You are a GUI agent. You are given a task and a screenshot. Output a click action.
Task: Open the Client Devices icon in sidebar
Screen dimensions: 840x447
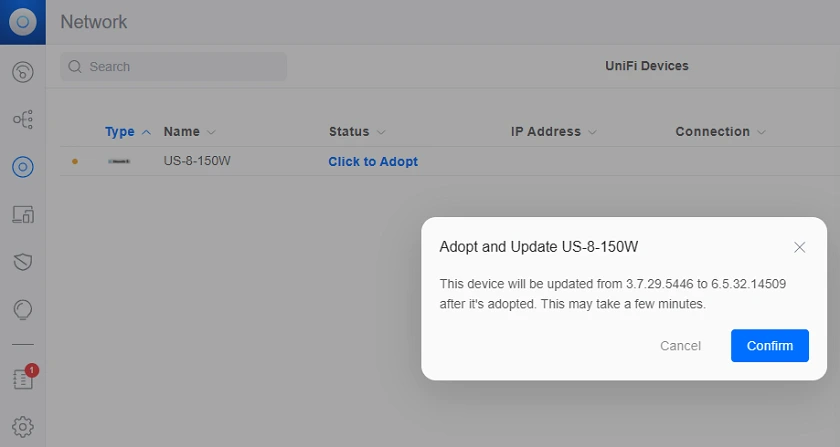click(22, 214)
